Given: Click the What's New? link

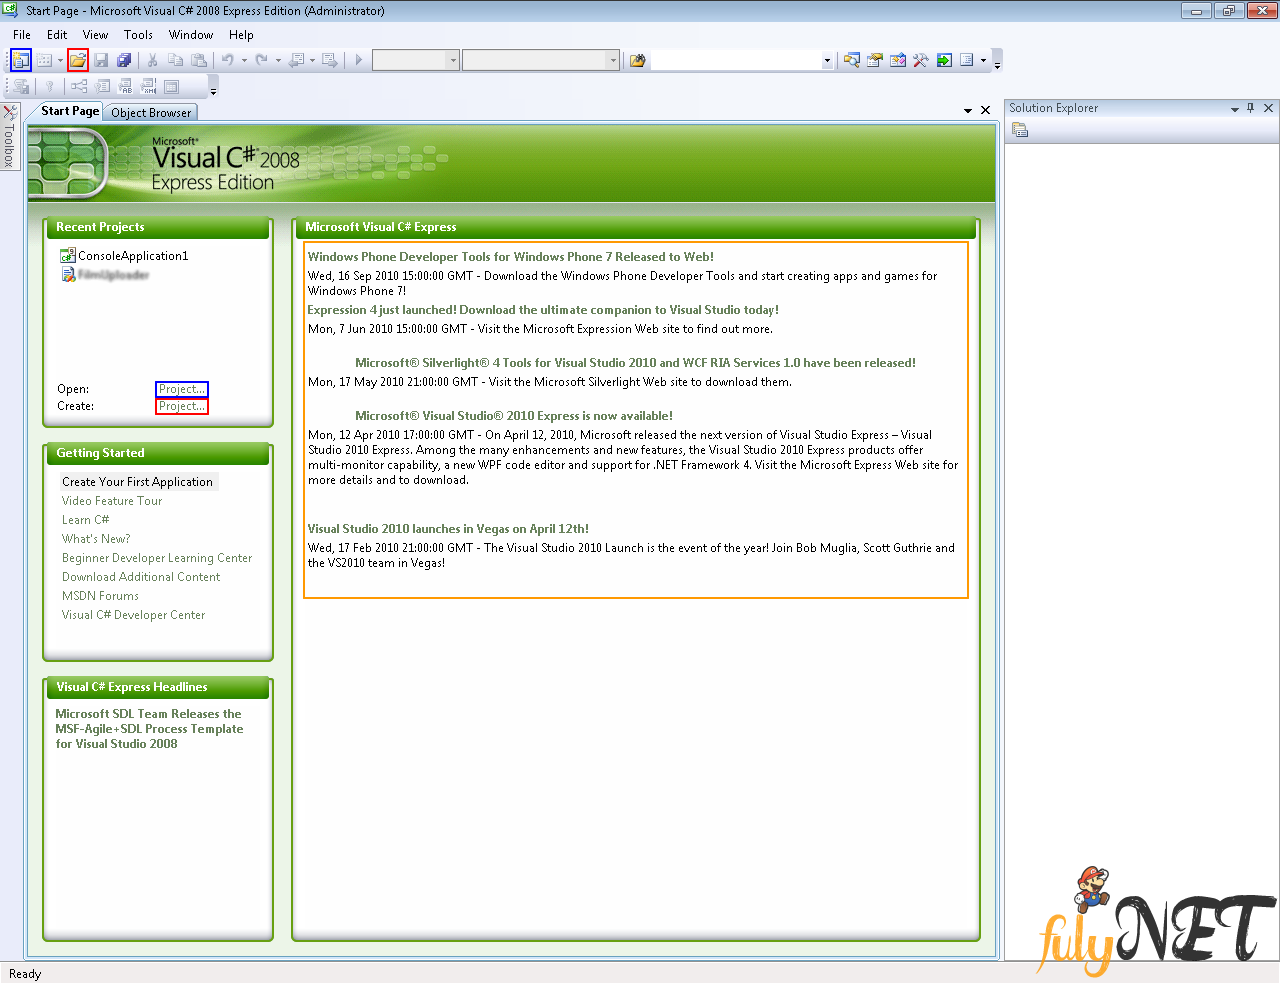Looking at the screenshot, I should click(x=96, y=539).
